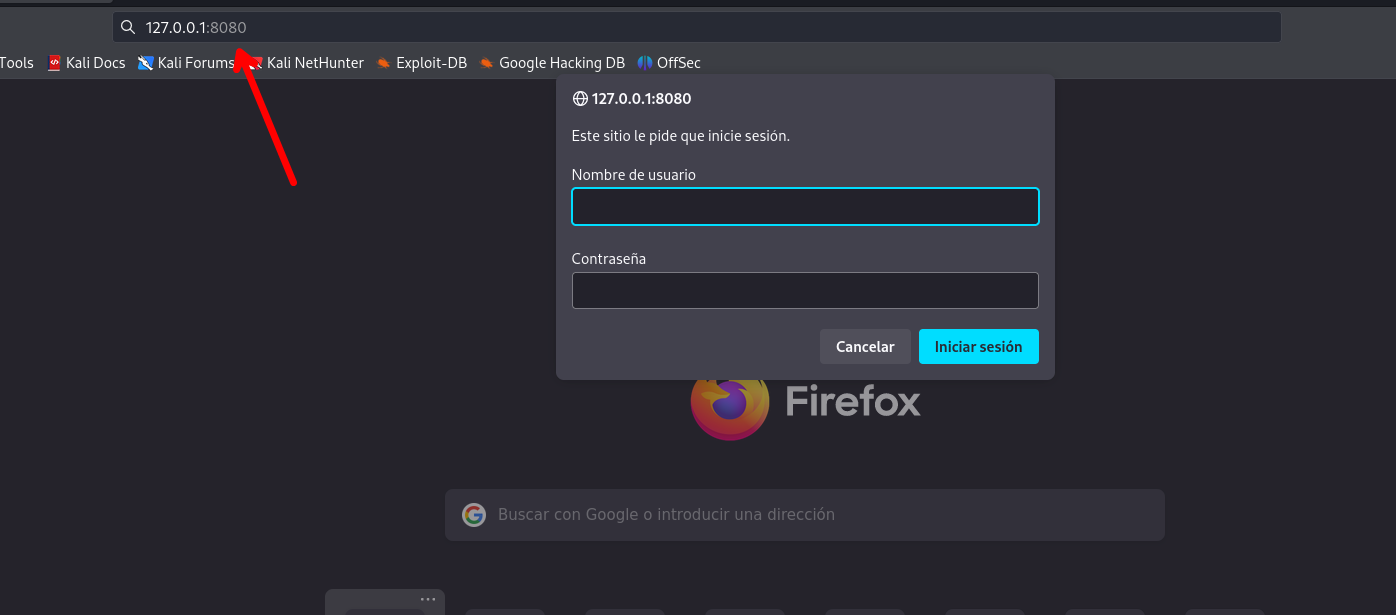Image resolution: width=1396 pixels, height=615 pixels.
Task: Click the Firefox wordmark text
Action: 853,402
